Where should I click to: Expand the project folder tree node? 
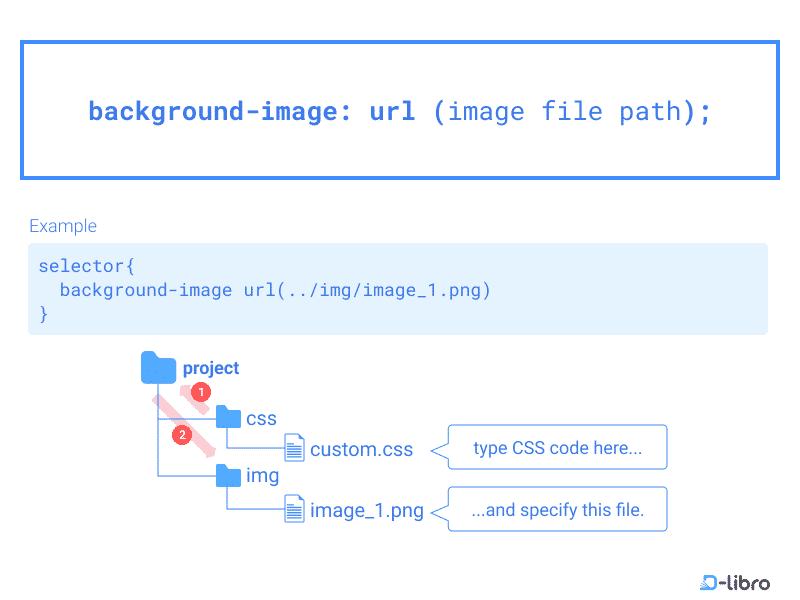(158, 368)
